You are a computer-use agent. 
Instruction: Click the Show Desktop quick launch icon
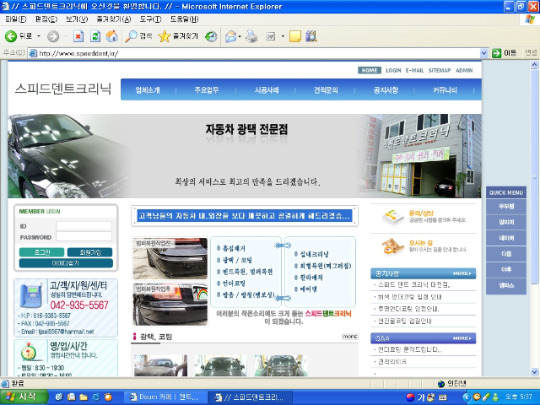59,397
